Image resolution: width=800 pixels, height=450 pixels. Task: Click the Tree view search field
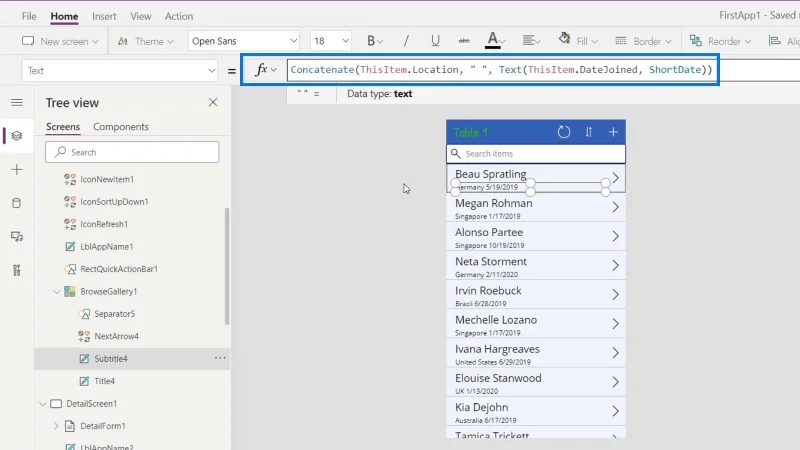[132, 152]
